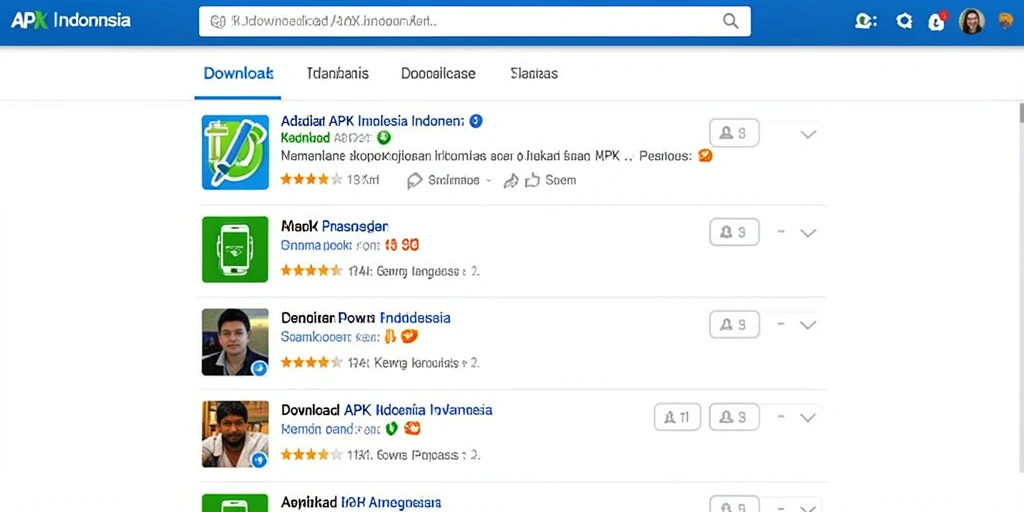Expand chevron of Download APK Idoenia row
1024x512 pixels.
[x=808, y=417]
